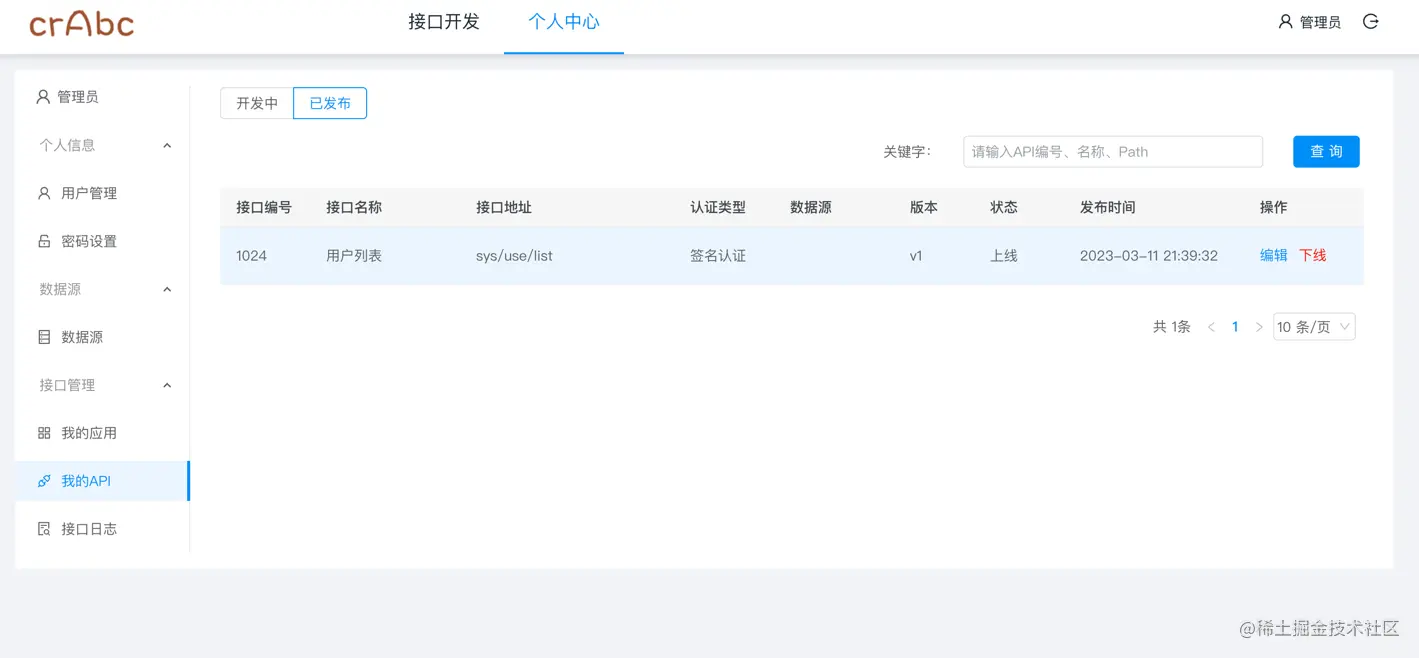Click 编辑 link for 用户列表 row
Screen dimensions: 1419x658
(x=1274, y=256)
